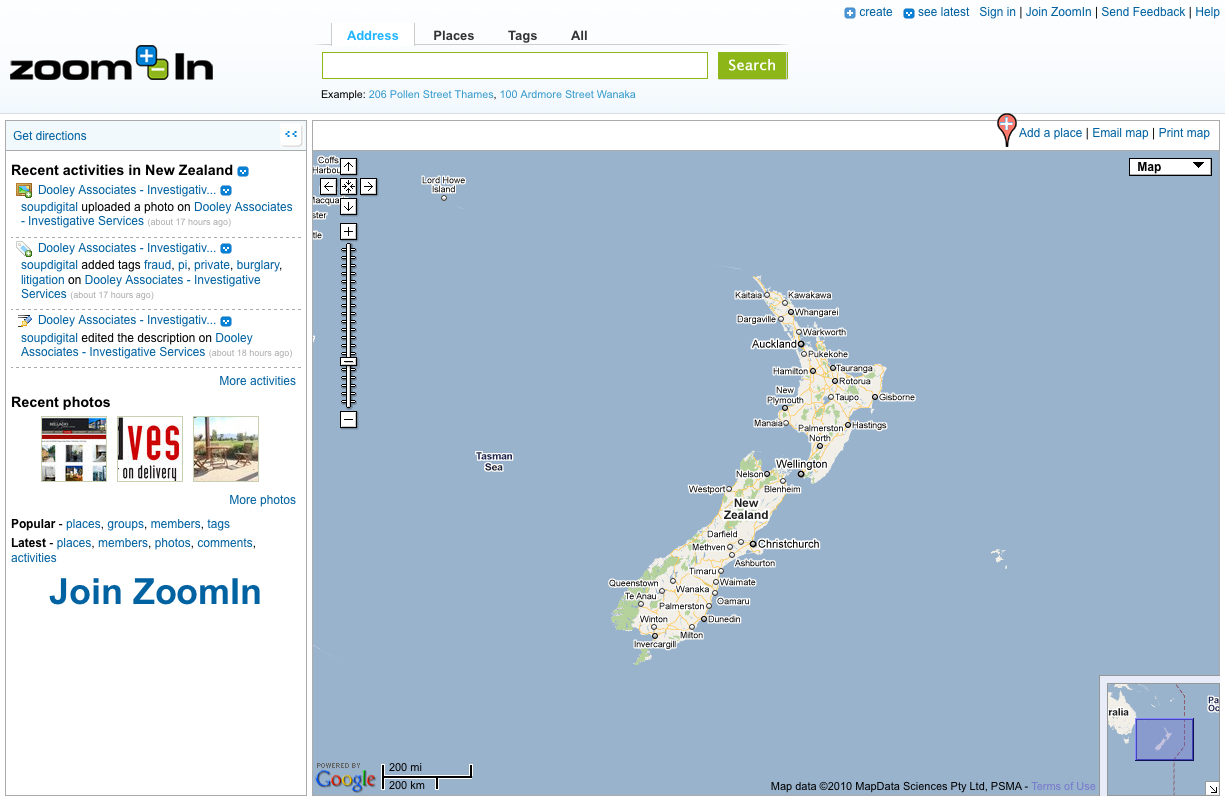Image resolution: width=1225 pixels, height=804 pixels.
Task: Zoom out with the map minus button
Action: pos(348,419)
